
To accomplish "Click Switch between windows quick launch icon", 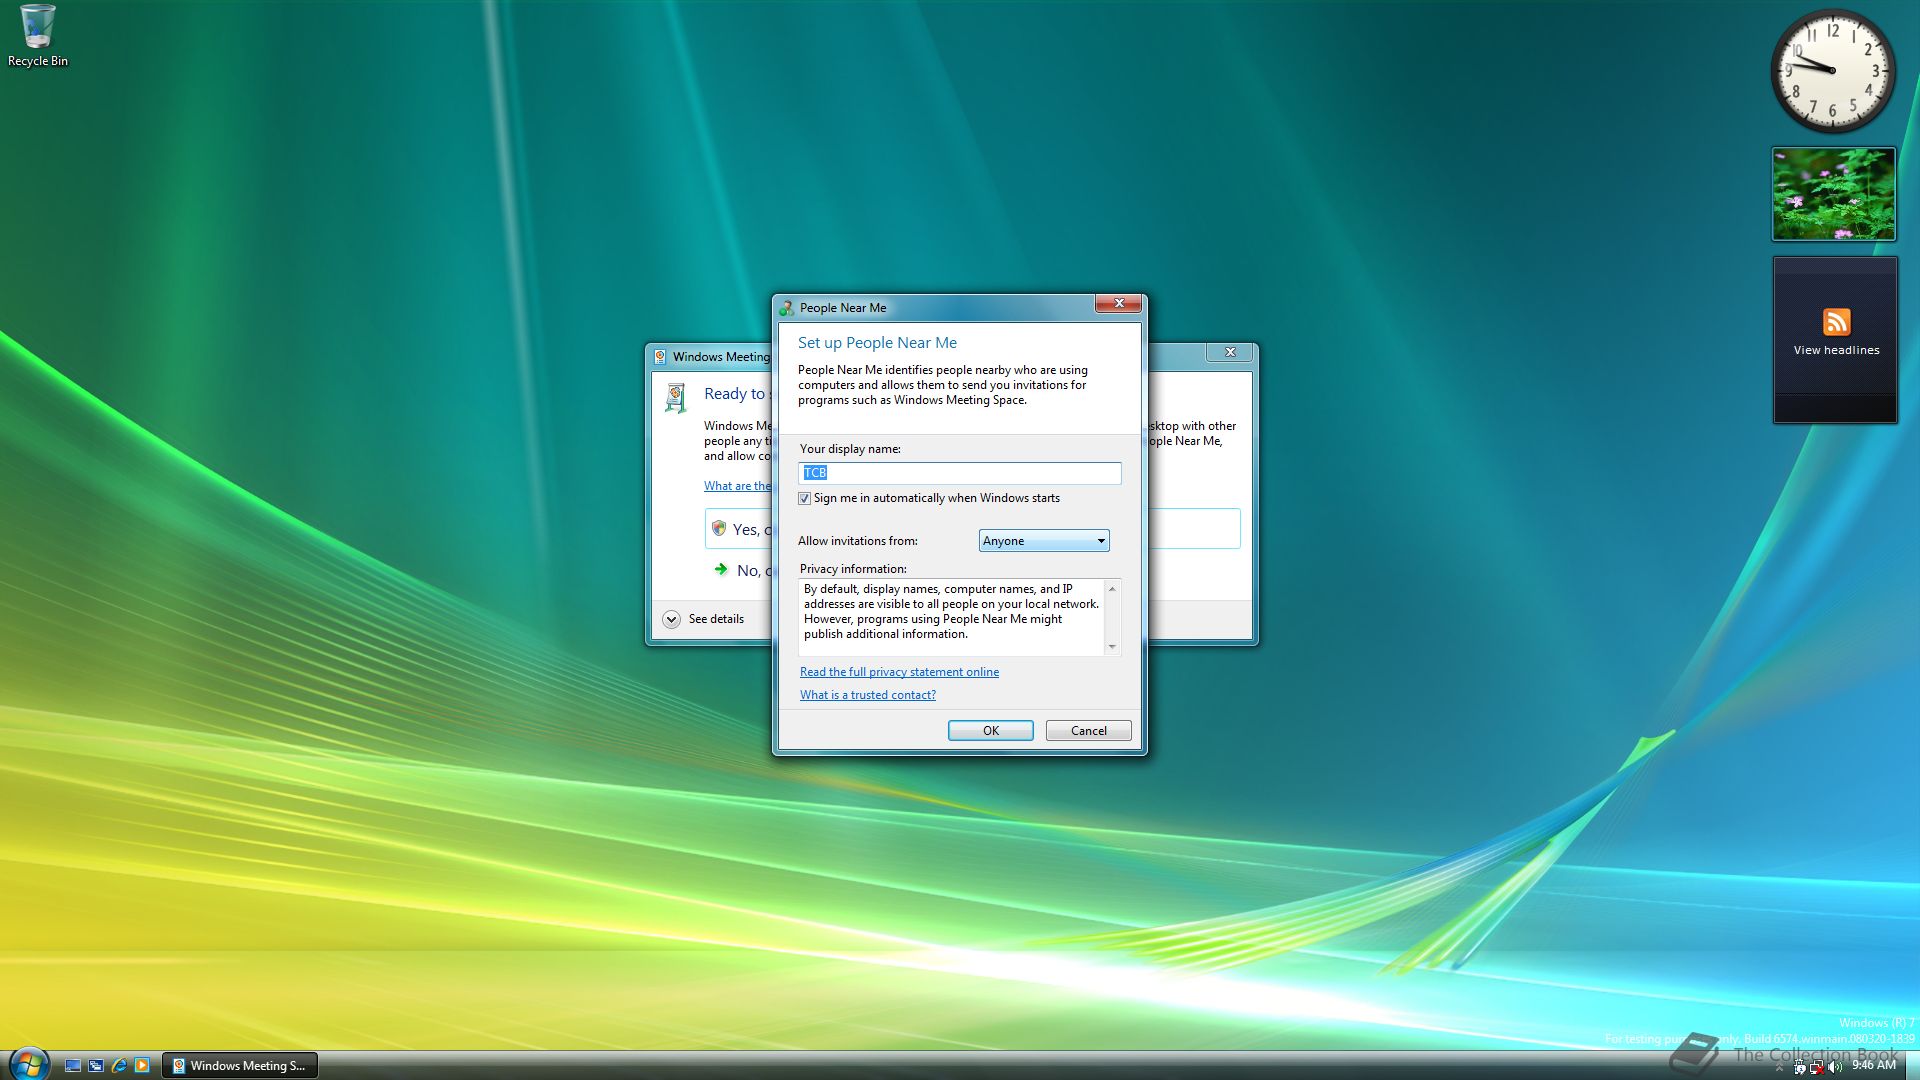I will 96,1066.
